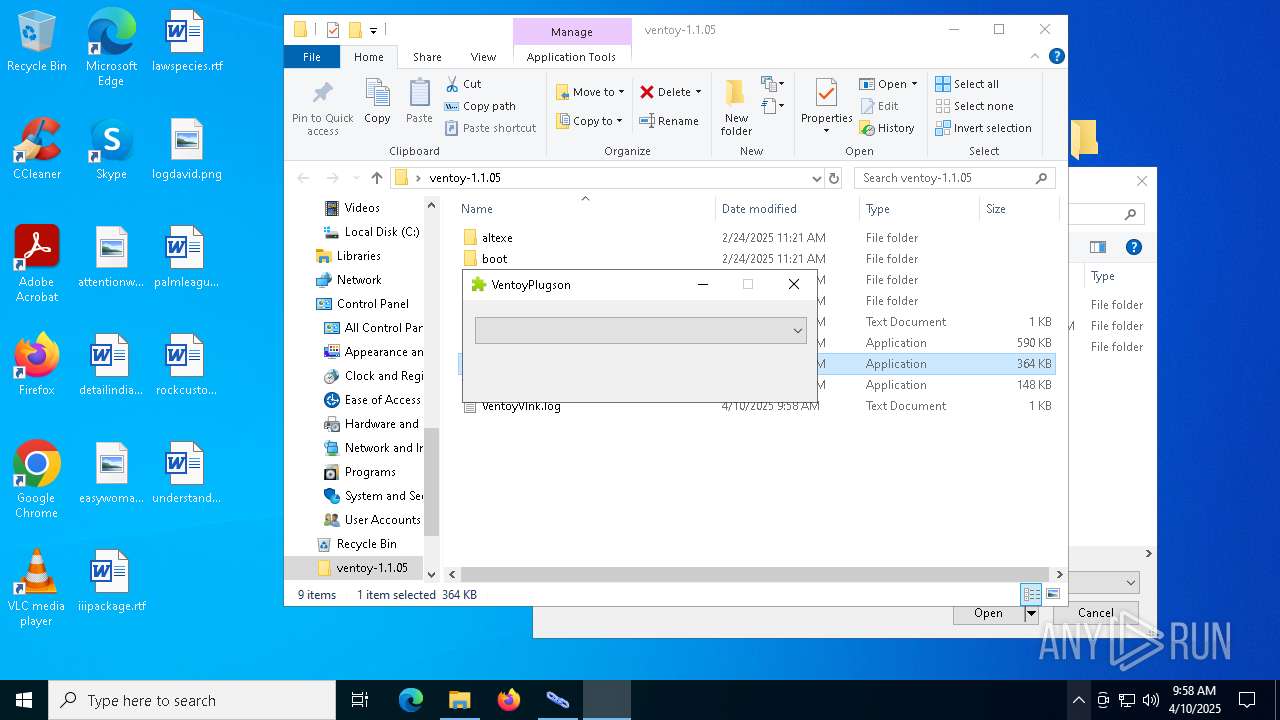Show hidden system tray icons
Screen dimensions: 1280x720
coord(1078,700)
